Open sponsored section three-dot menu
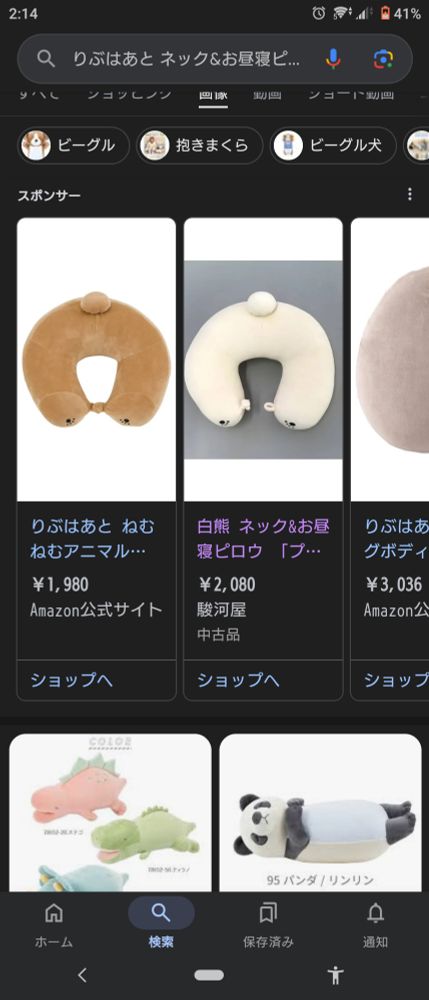 (x=410, y=194)
